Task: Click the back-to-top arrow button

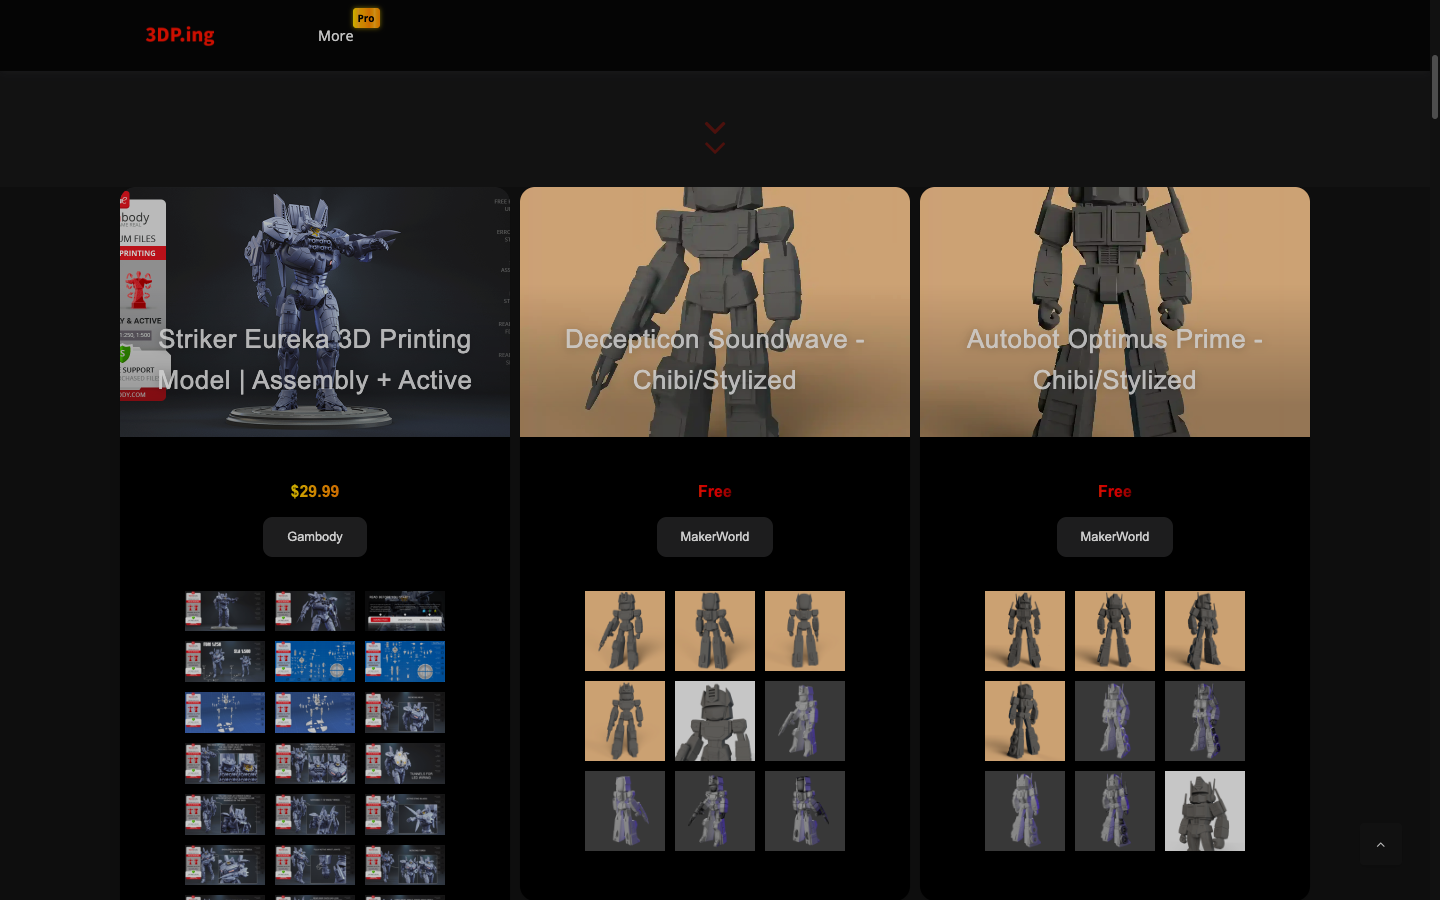Action: [x=1380, y=845]
